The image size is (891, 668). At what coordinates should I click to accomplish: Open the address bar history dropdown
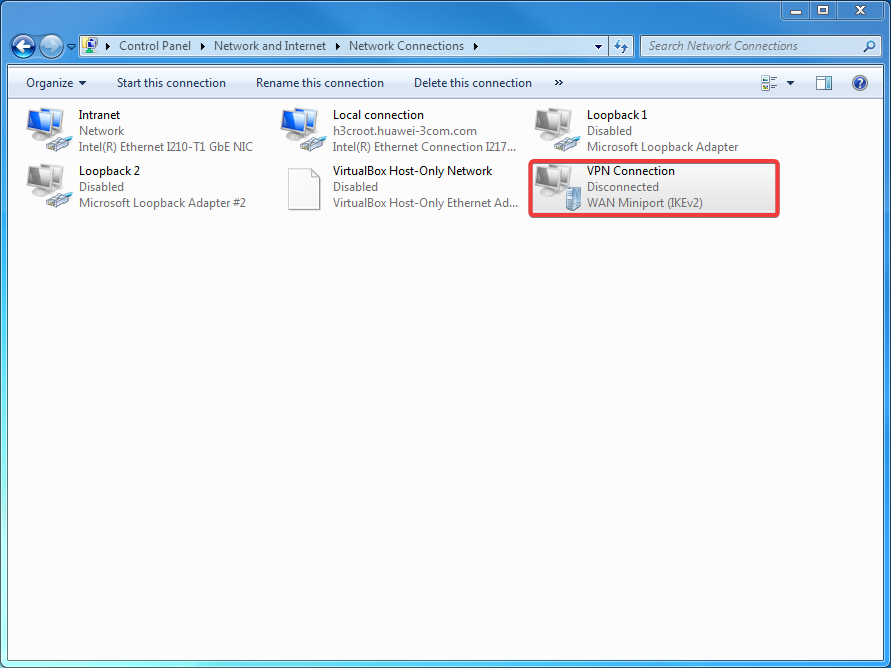point(598,47)
